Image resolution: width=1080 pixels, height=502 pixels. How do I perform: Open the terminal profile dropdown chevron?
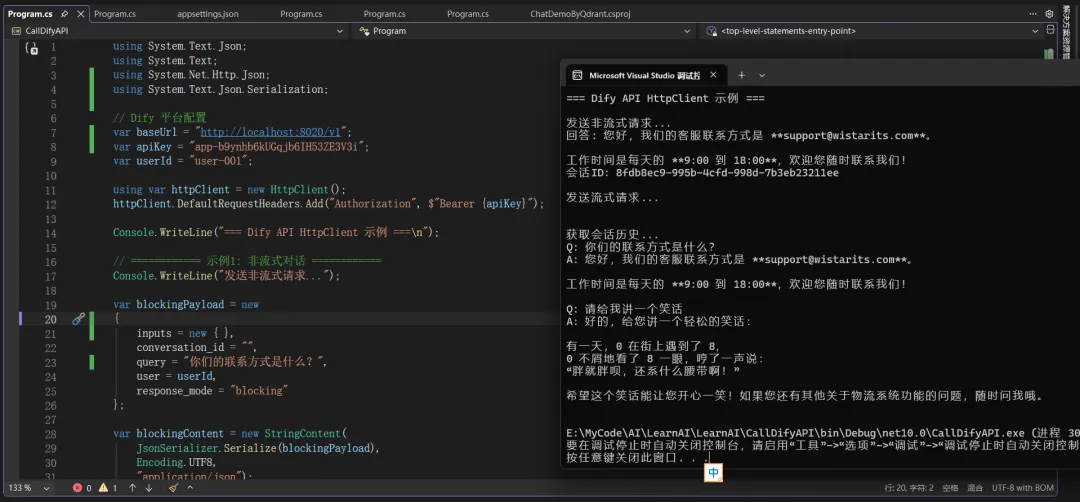pyautogui.click(x=762, y=76)
